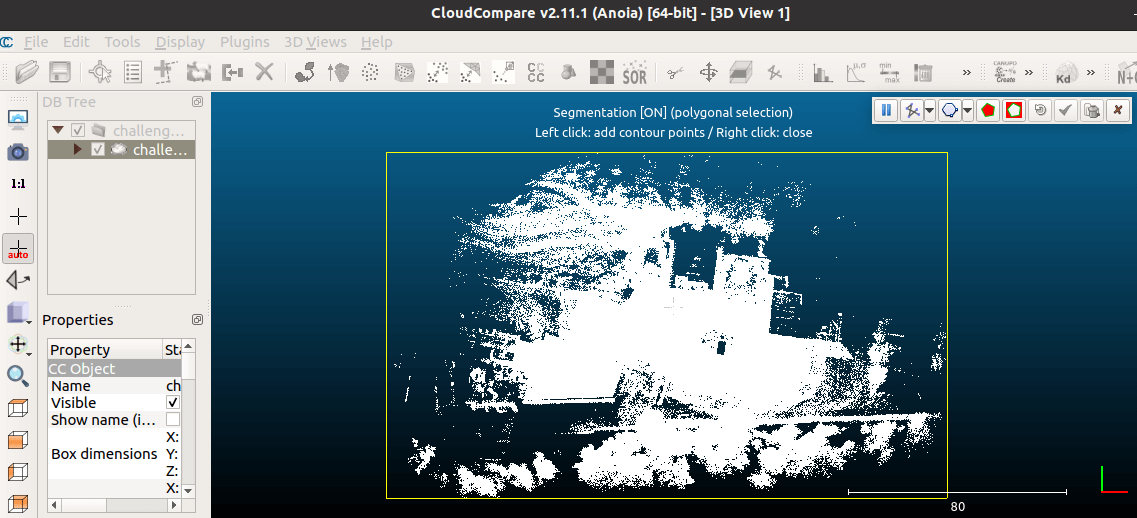The height and width of the screenshot is (518, 1137).
Task: Click the magnifier zoom icon in sidebar
Action: pos(17,375)
